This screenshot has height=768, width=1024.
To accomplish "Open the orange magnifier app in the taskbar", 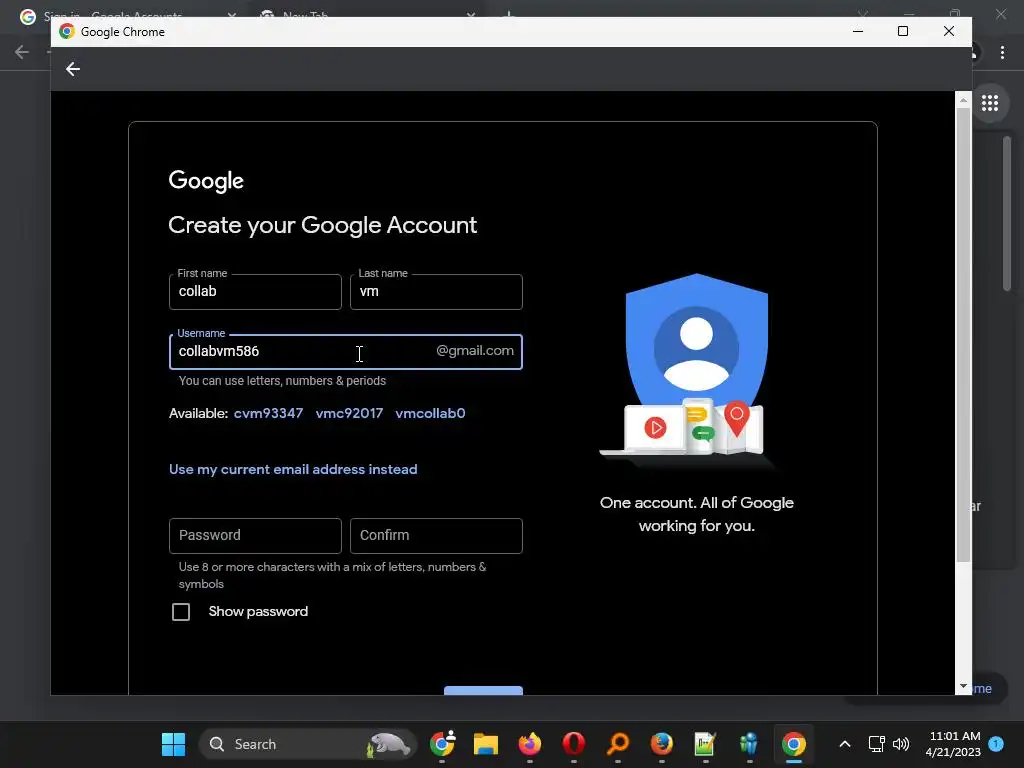I will [617, 744].
